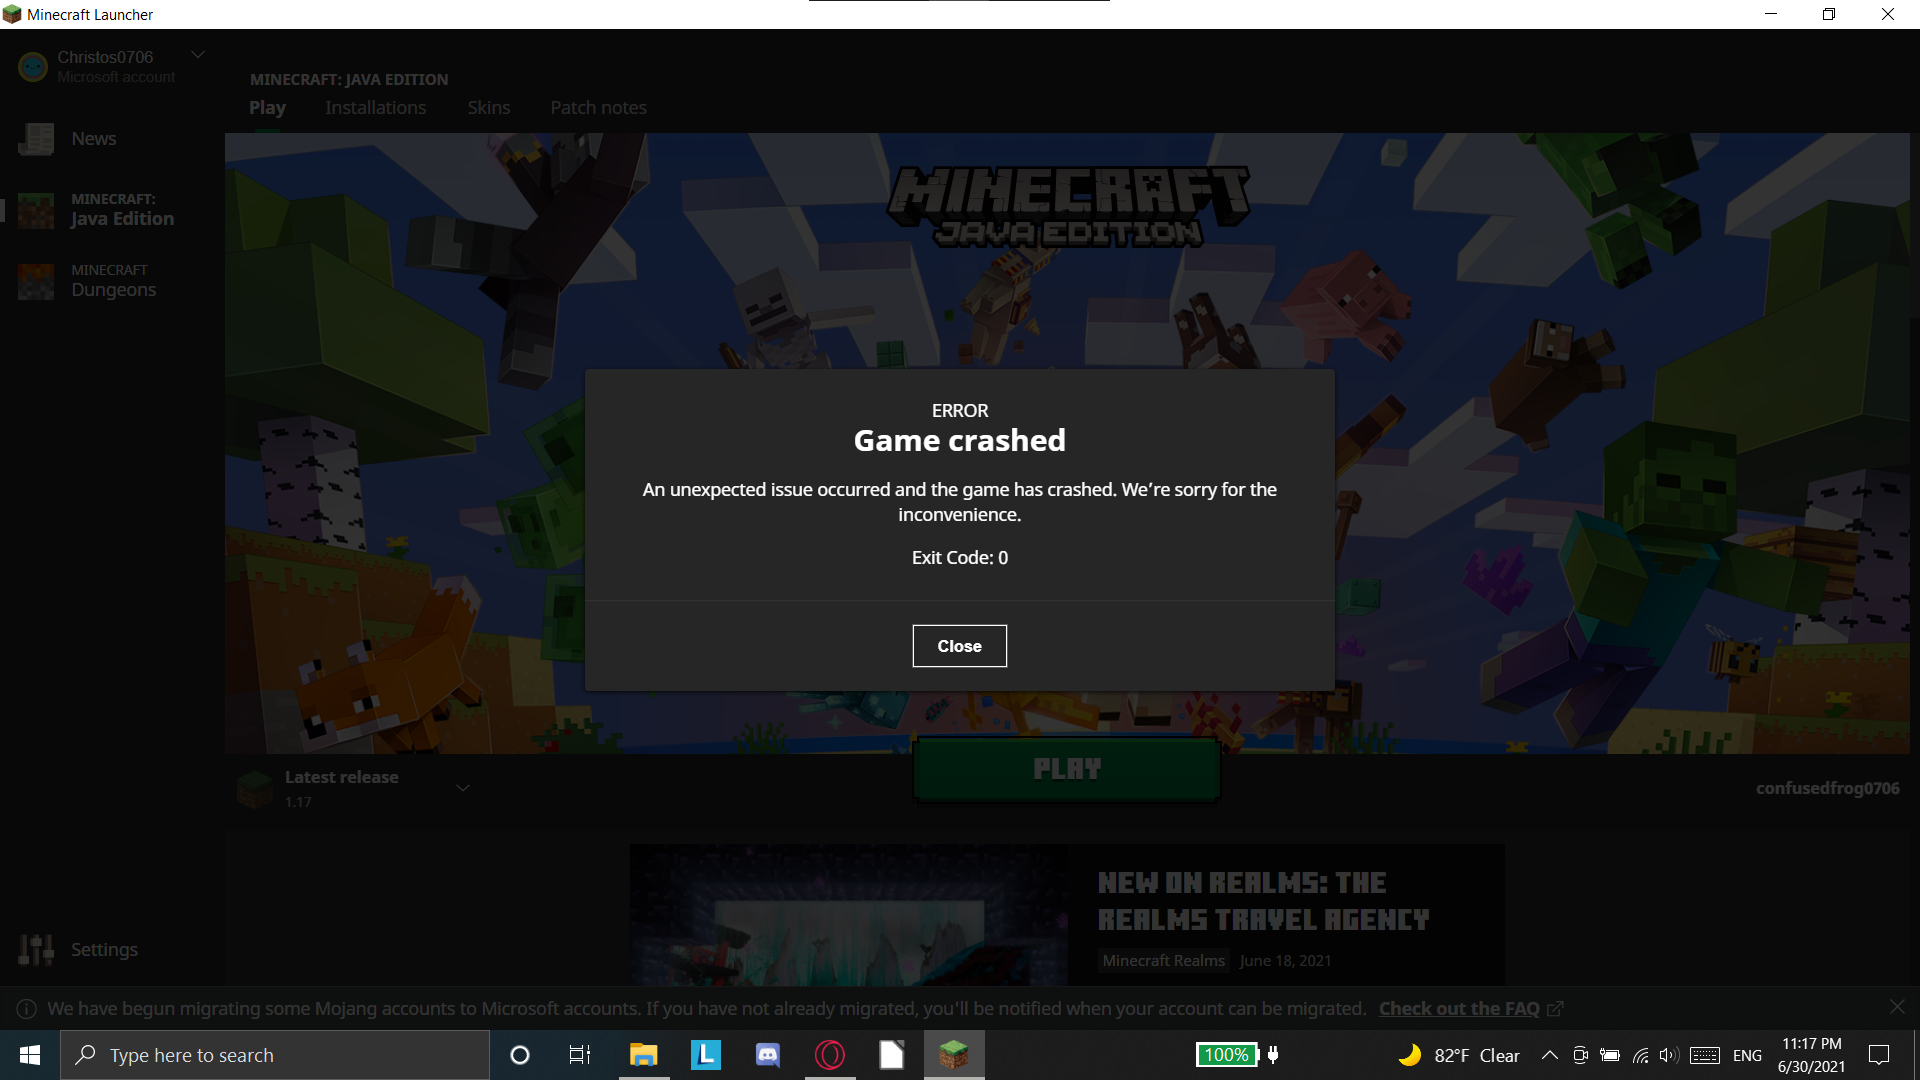Open Discord from the taskbar

(x=767, y=1055)
